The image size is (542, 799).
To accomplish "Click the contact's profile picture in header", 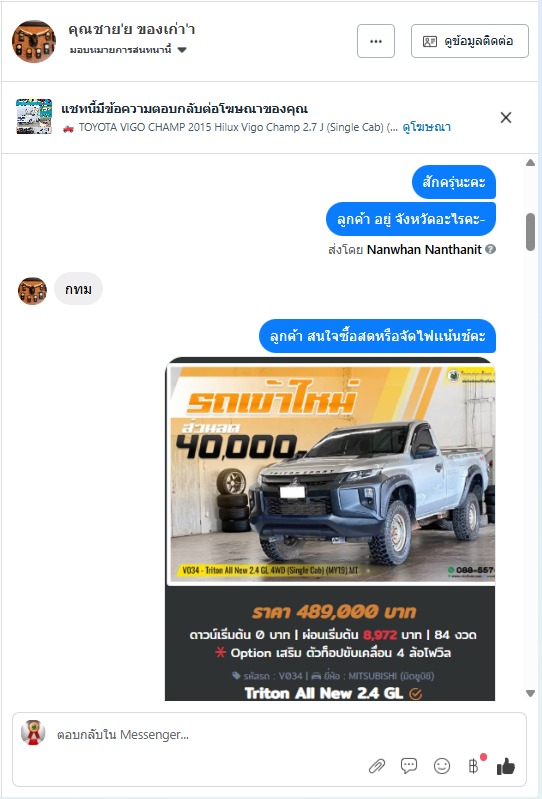I will pyautogui.click(x=34, y=41).
